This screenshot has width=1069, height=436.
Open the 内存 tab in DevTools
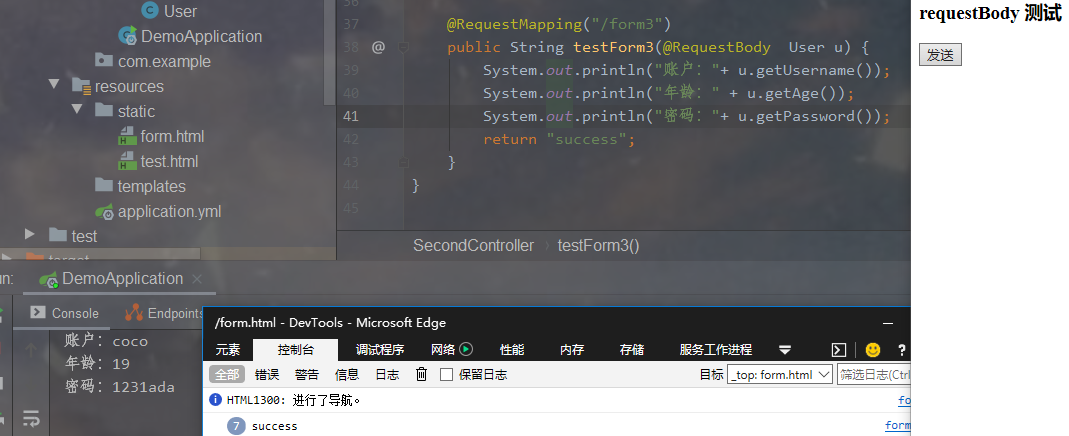pos(572,349)
